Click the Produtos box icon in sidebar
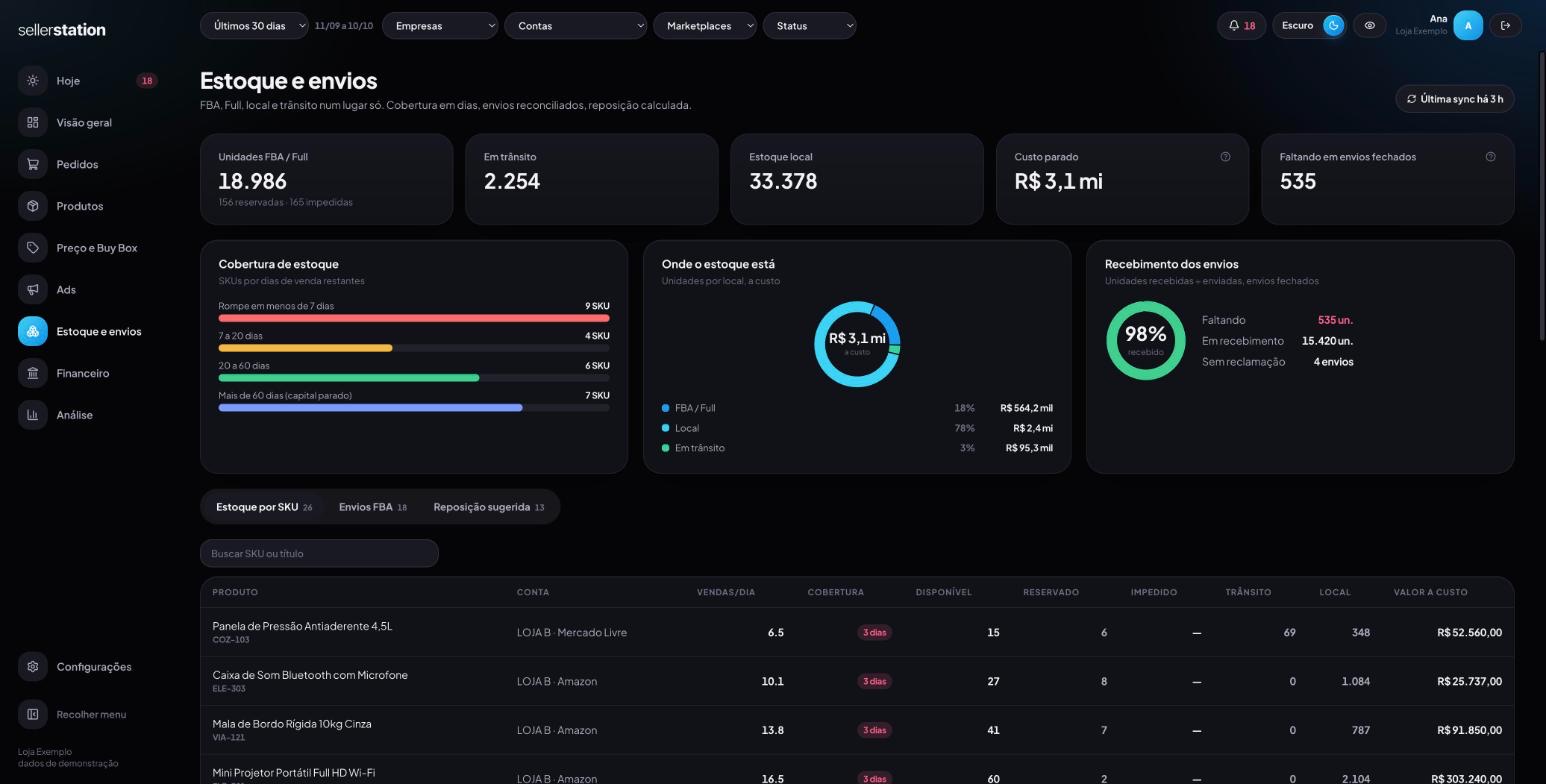The height and width of the screenshot is (784, 1546). (x=33, y=206)
